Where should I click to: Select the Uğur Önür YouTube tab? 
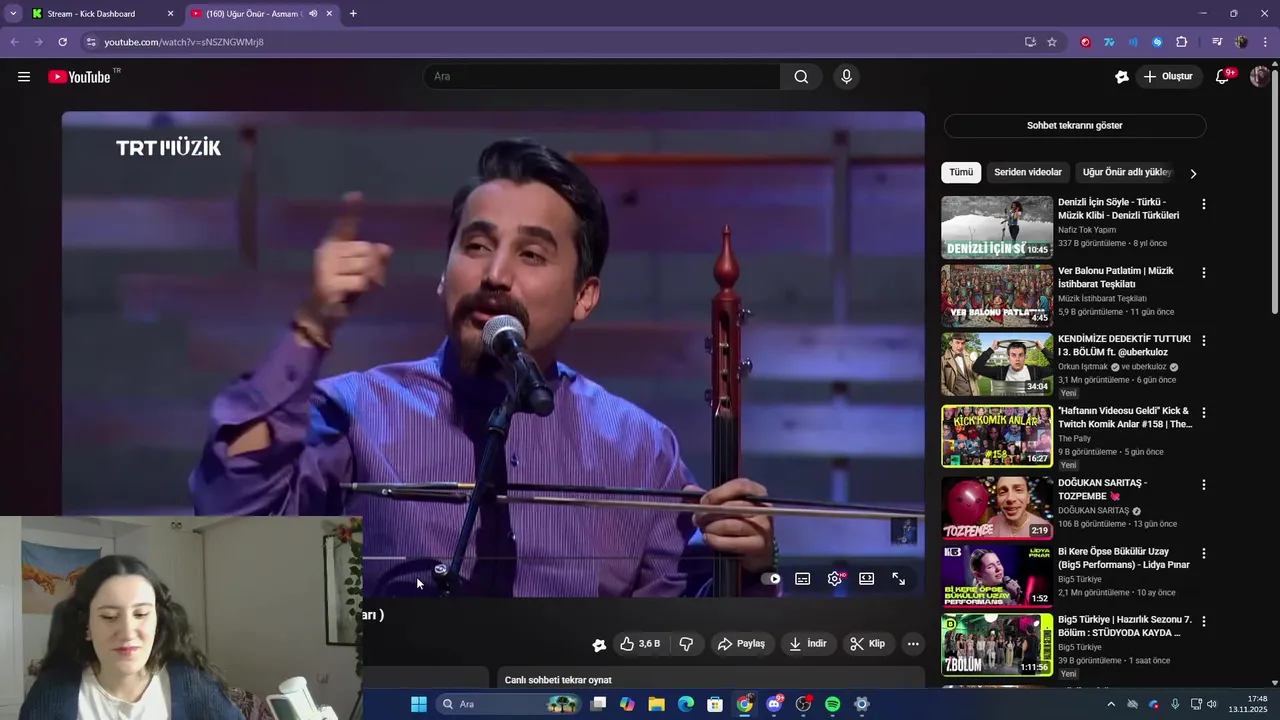pyautogui.click(x=262, y=14)
